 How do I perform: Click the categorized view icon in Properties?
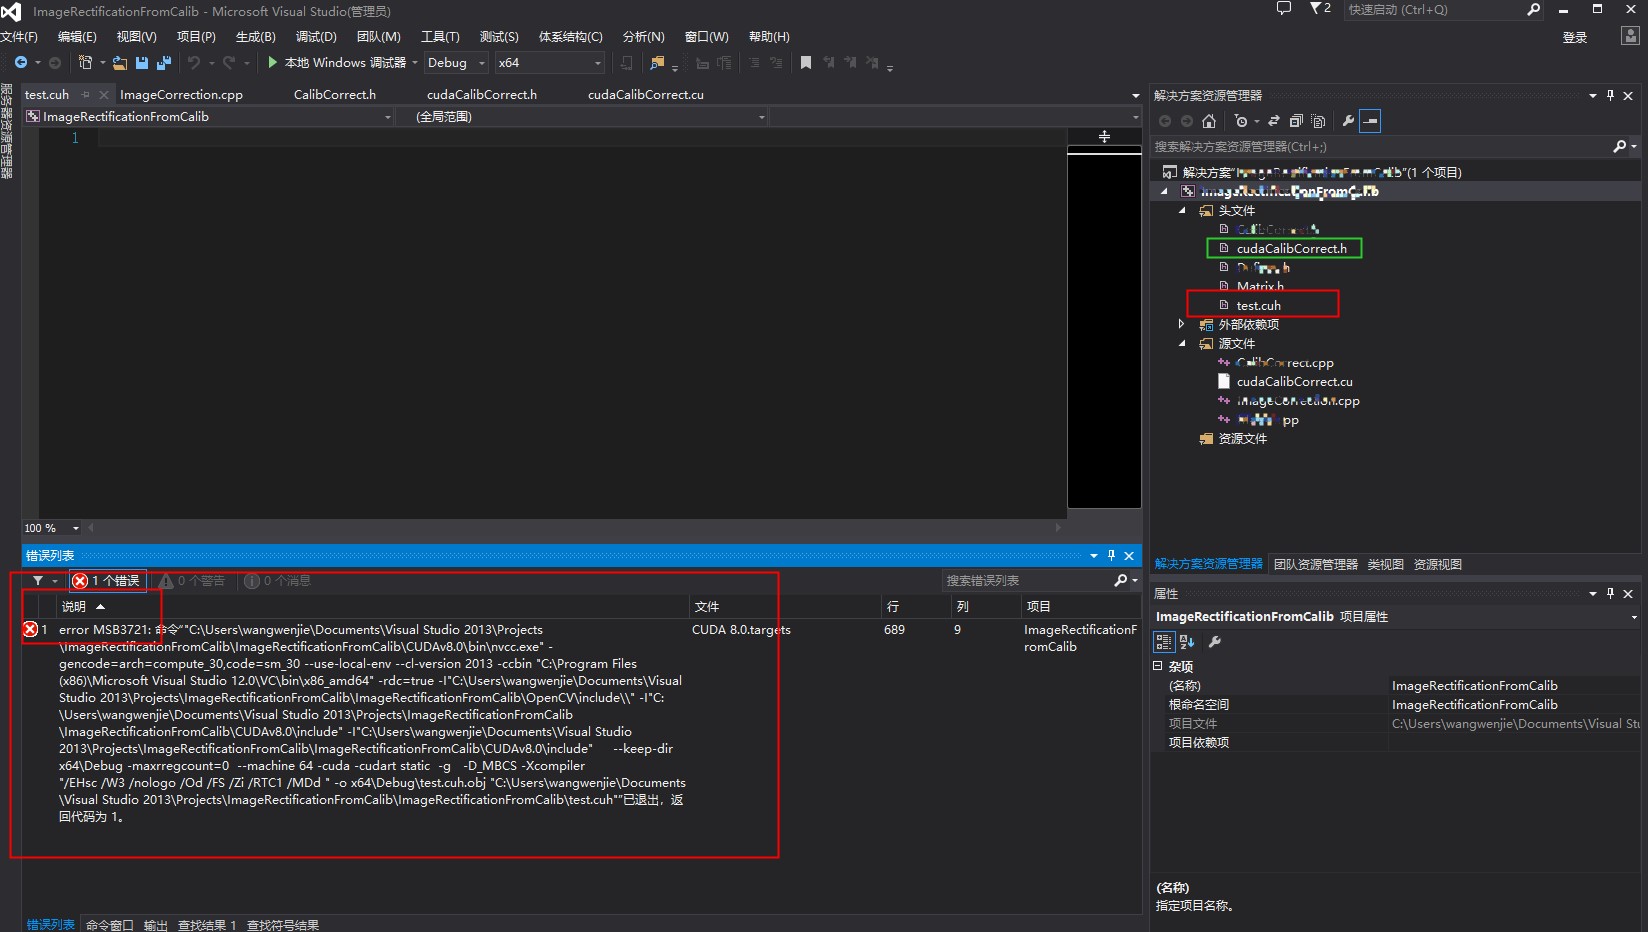tap(1164, 642)
